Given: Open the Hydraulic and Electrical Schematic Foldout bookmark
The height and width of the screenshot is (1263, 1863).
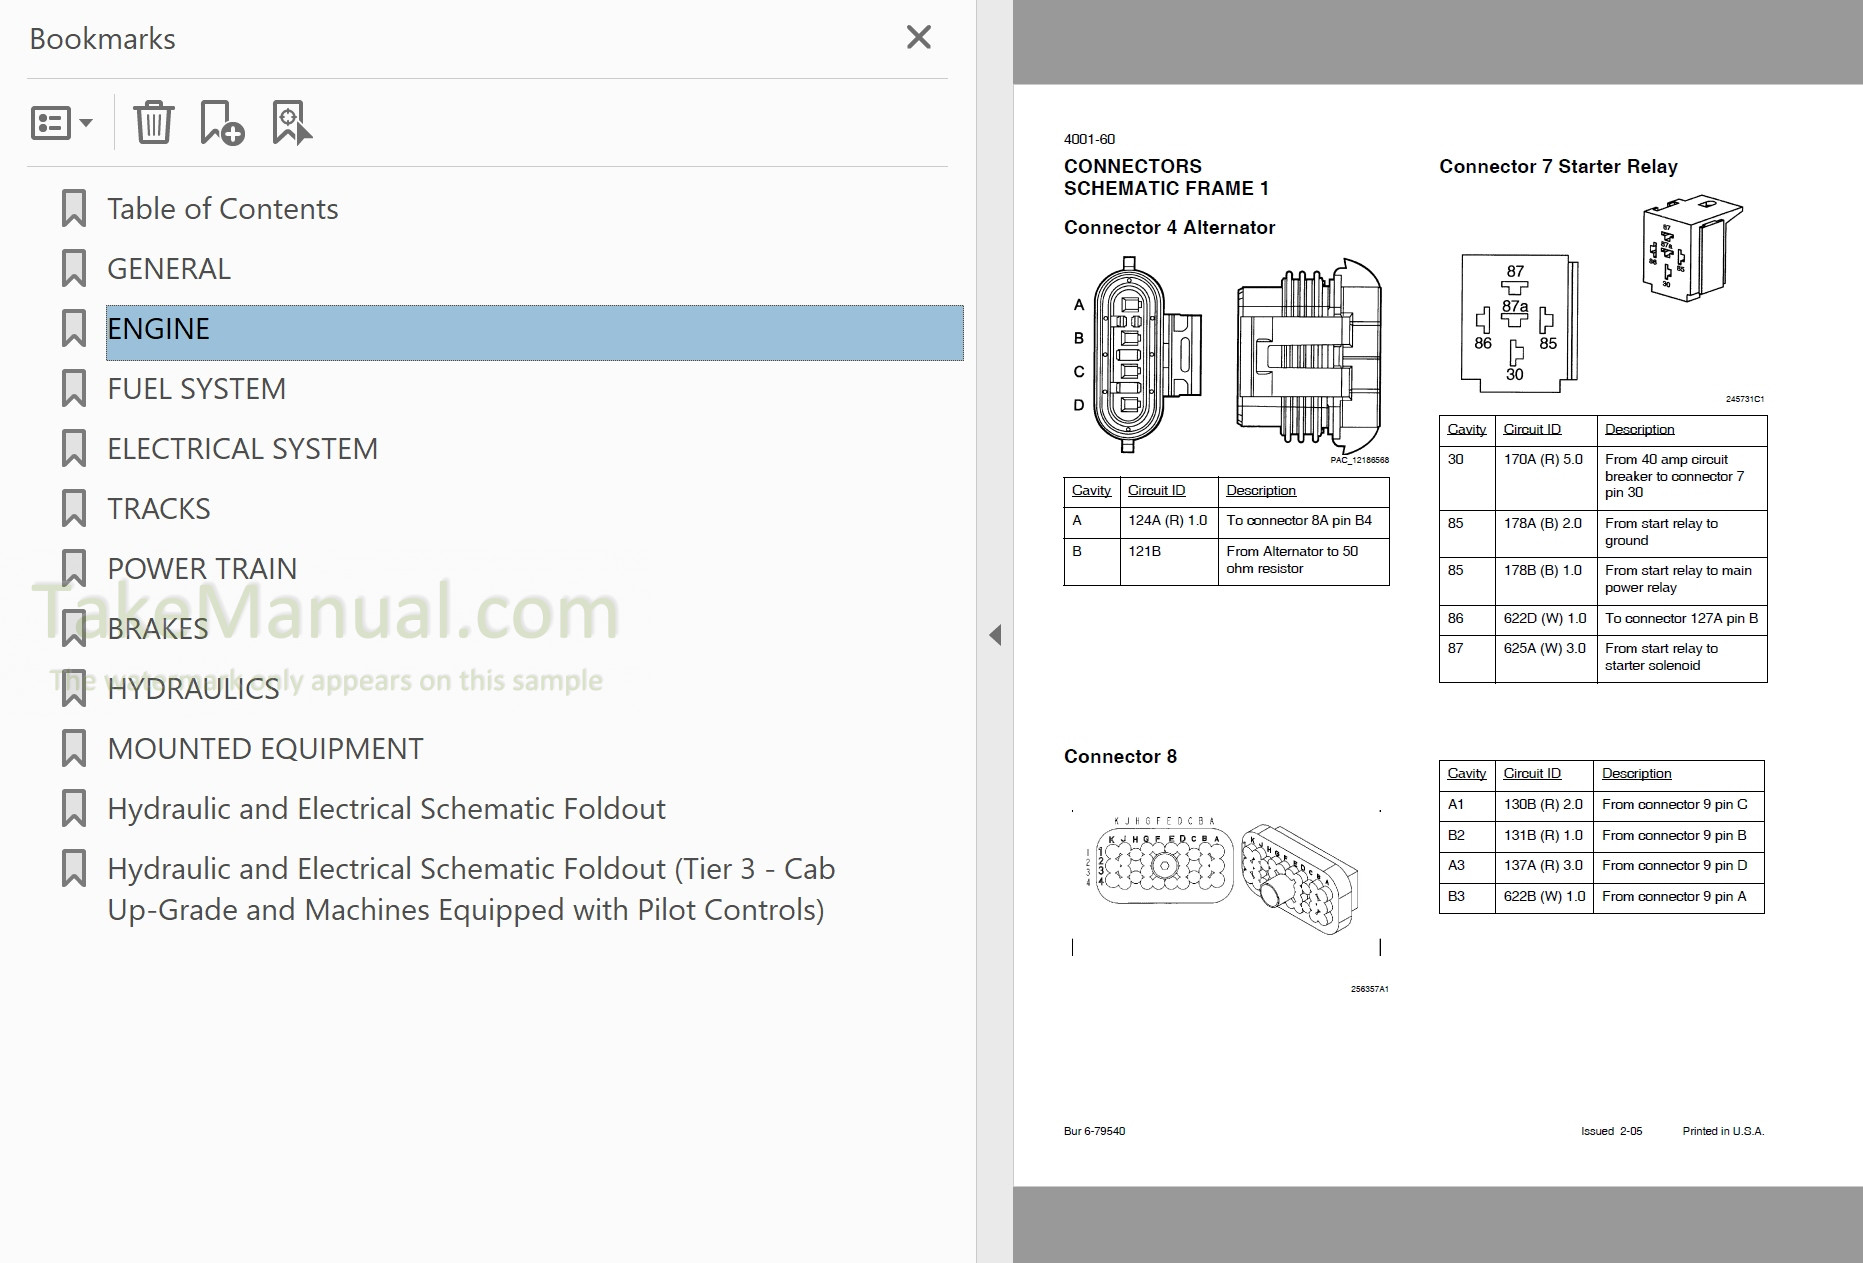Looking at the screenshot, I should point(386,809).
